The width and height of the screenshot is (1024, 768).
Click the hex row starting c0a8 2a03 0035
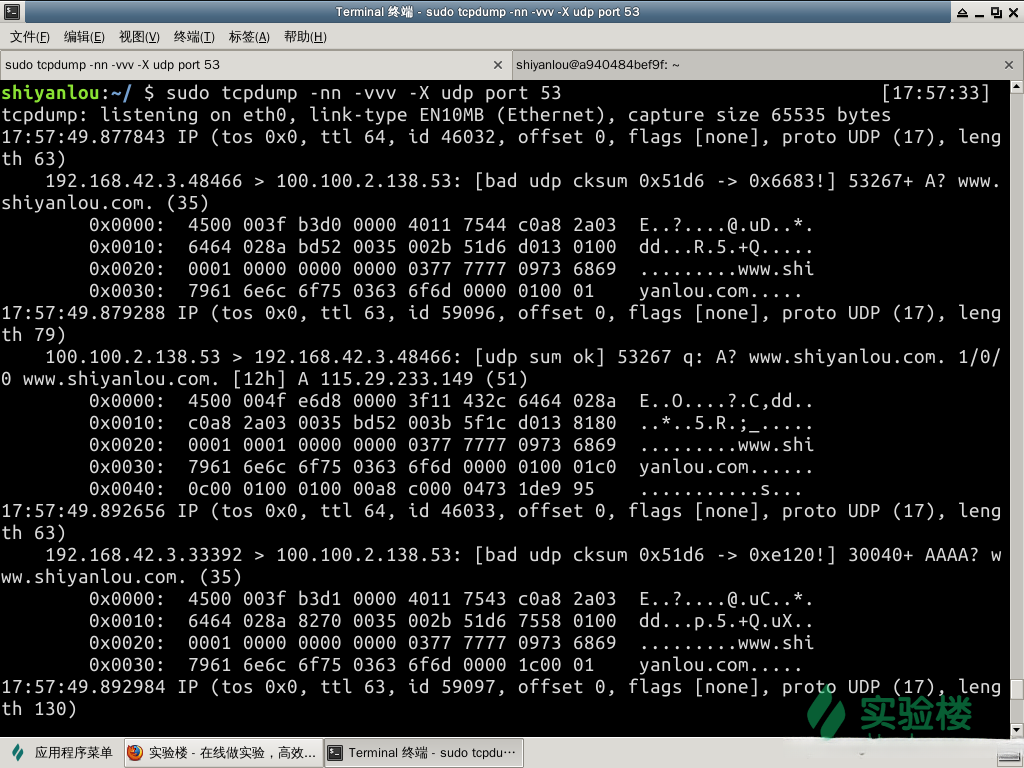pos(451,423)
